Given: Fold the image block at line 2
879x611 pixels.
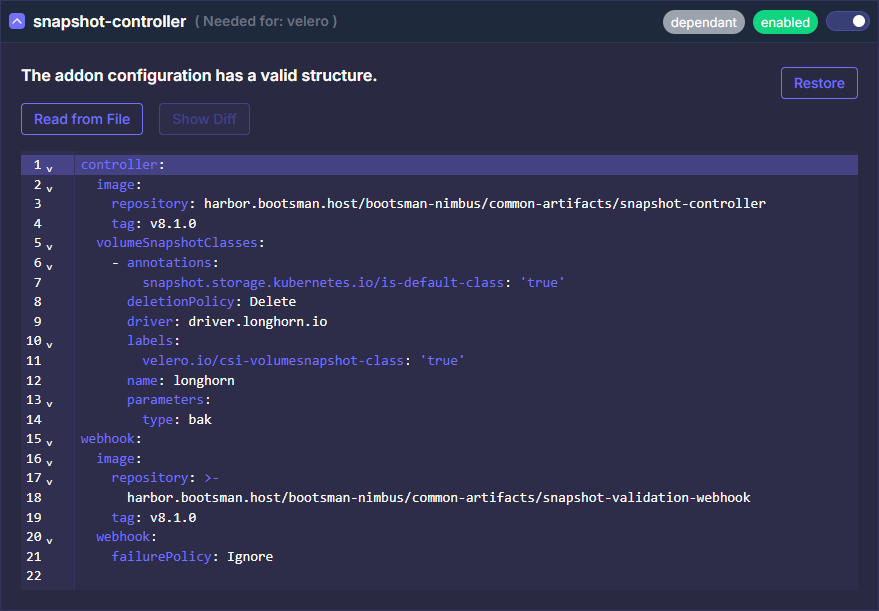Looking at the screenshot, I should tap(50, 187).
